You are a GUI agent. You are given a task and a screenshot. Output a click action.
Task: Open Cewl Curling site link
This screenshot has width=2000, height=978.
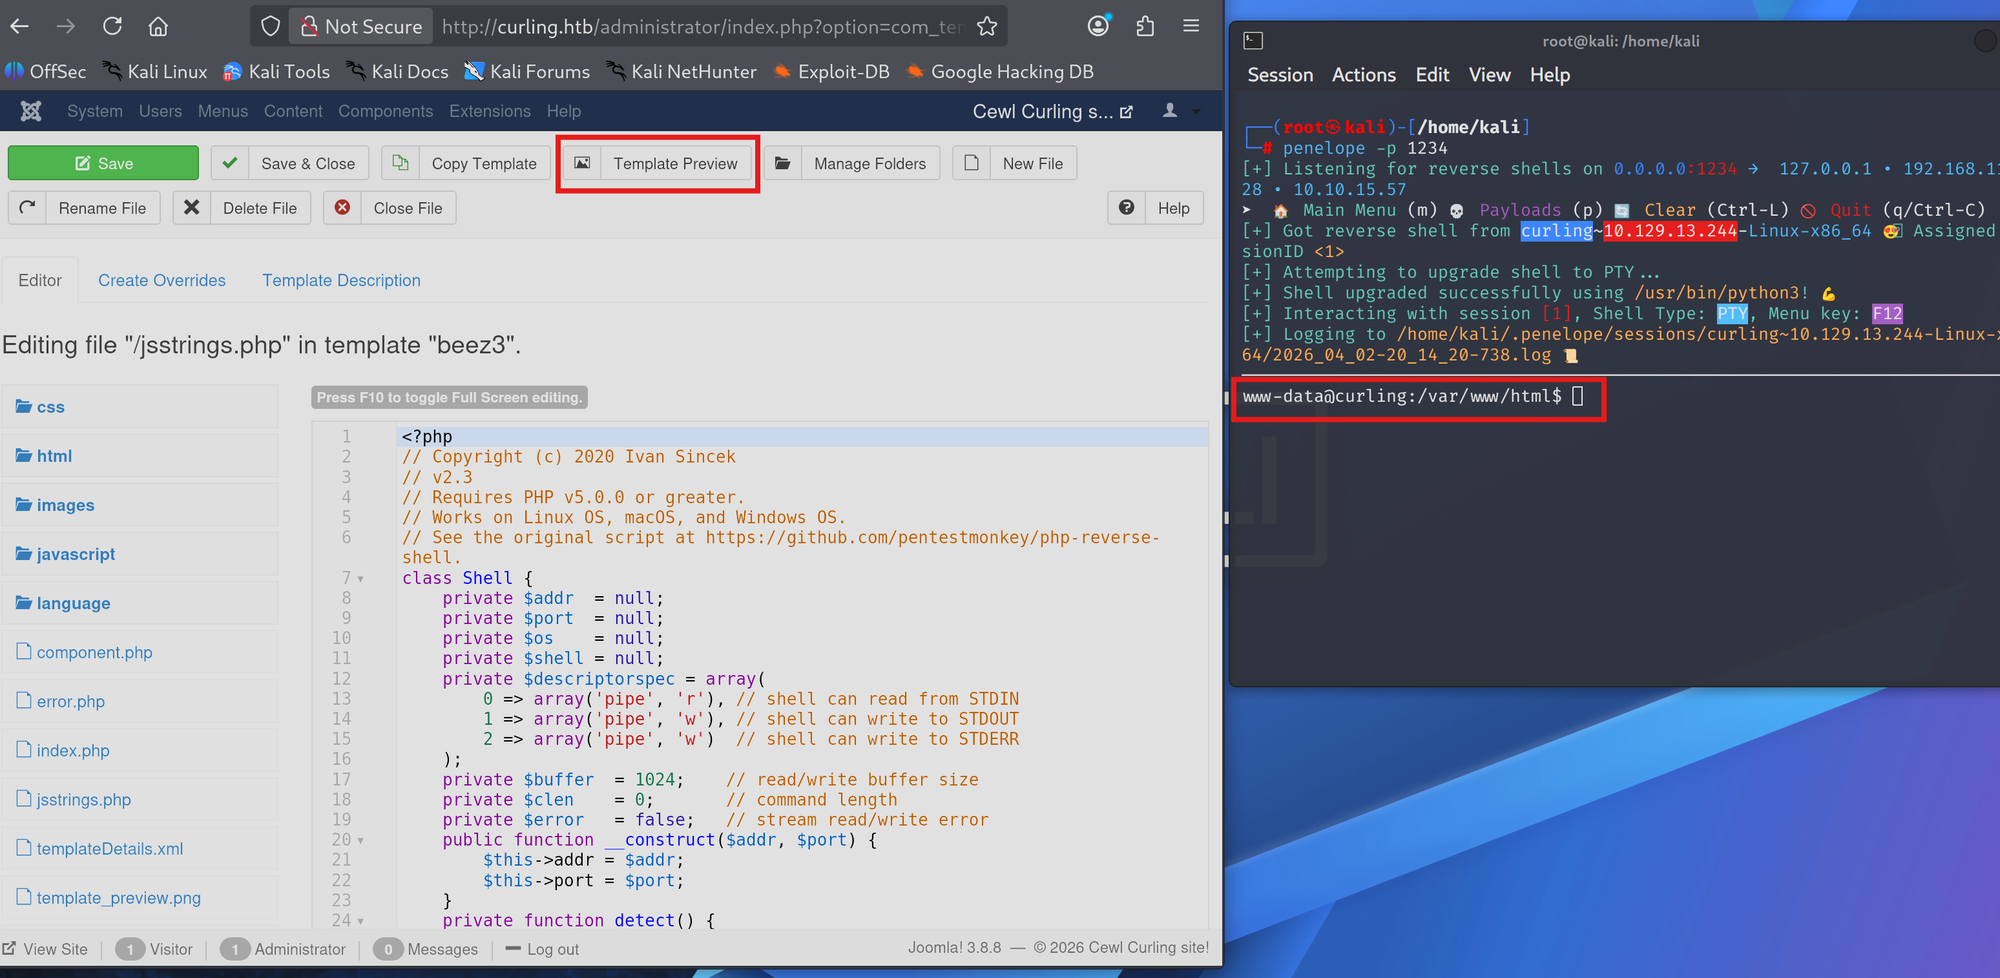tap(1053, 111)
